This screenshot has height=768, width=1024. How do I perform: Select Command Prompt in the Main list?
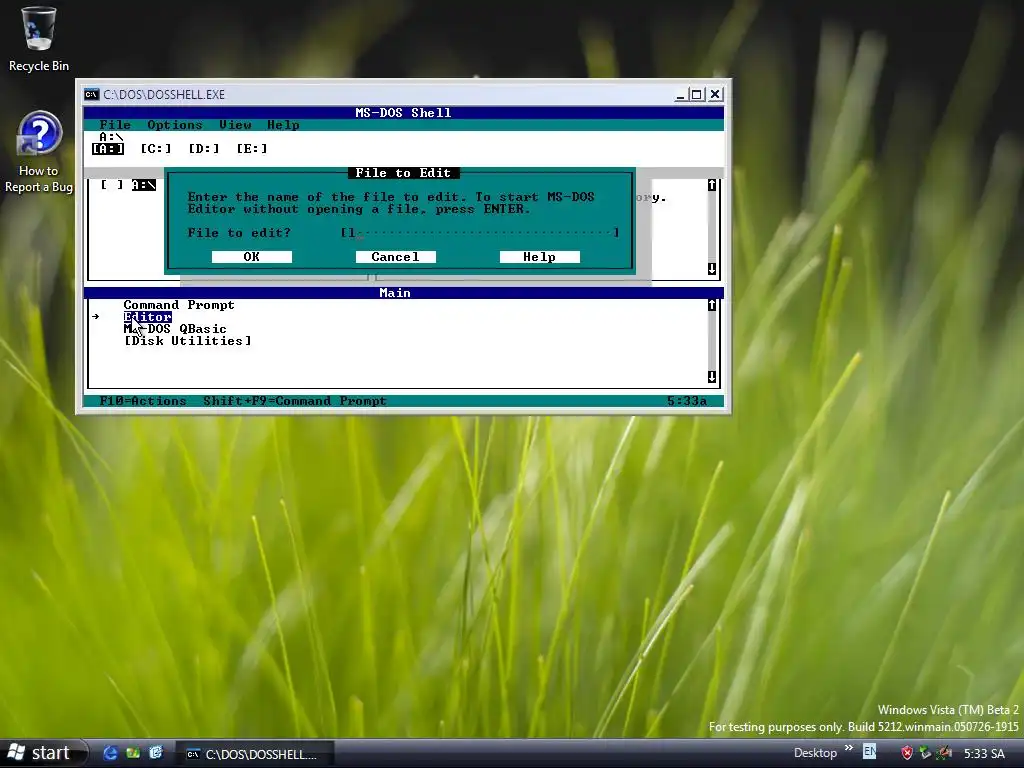pos(179,305)
